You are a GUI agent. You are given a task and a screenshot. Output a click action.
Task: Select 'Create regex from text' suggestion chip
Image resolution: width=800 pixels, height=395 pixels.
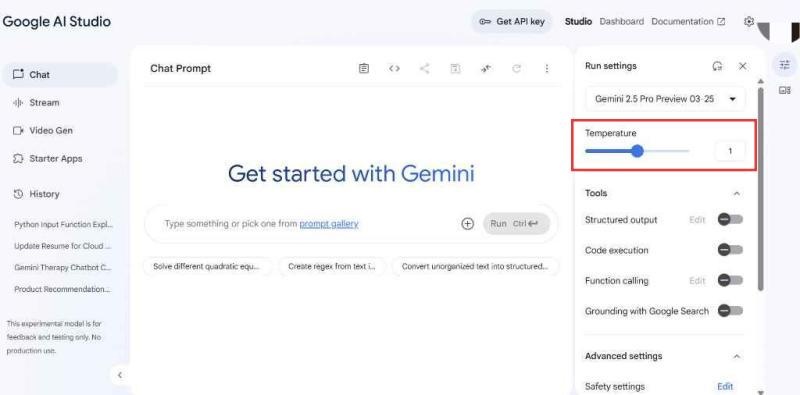[332, 266]
